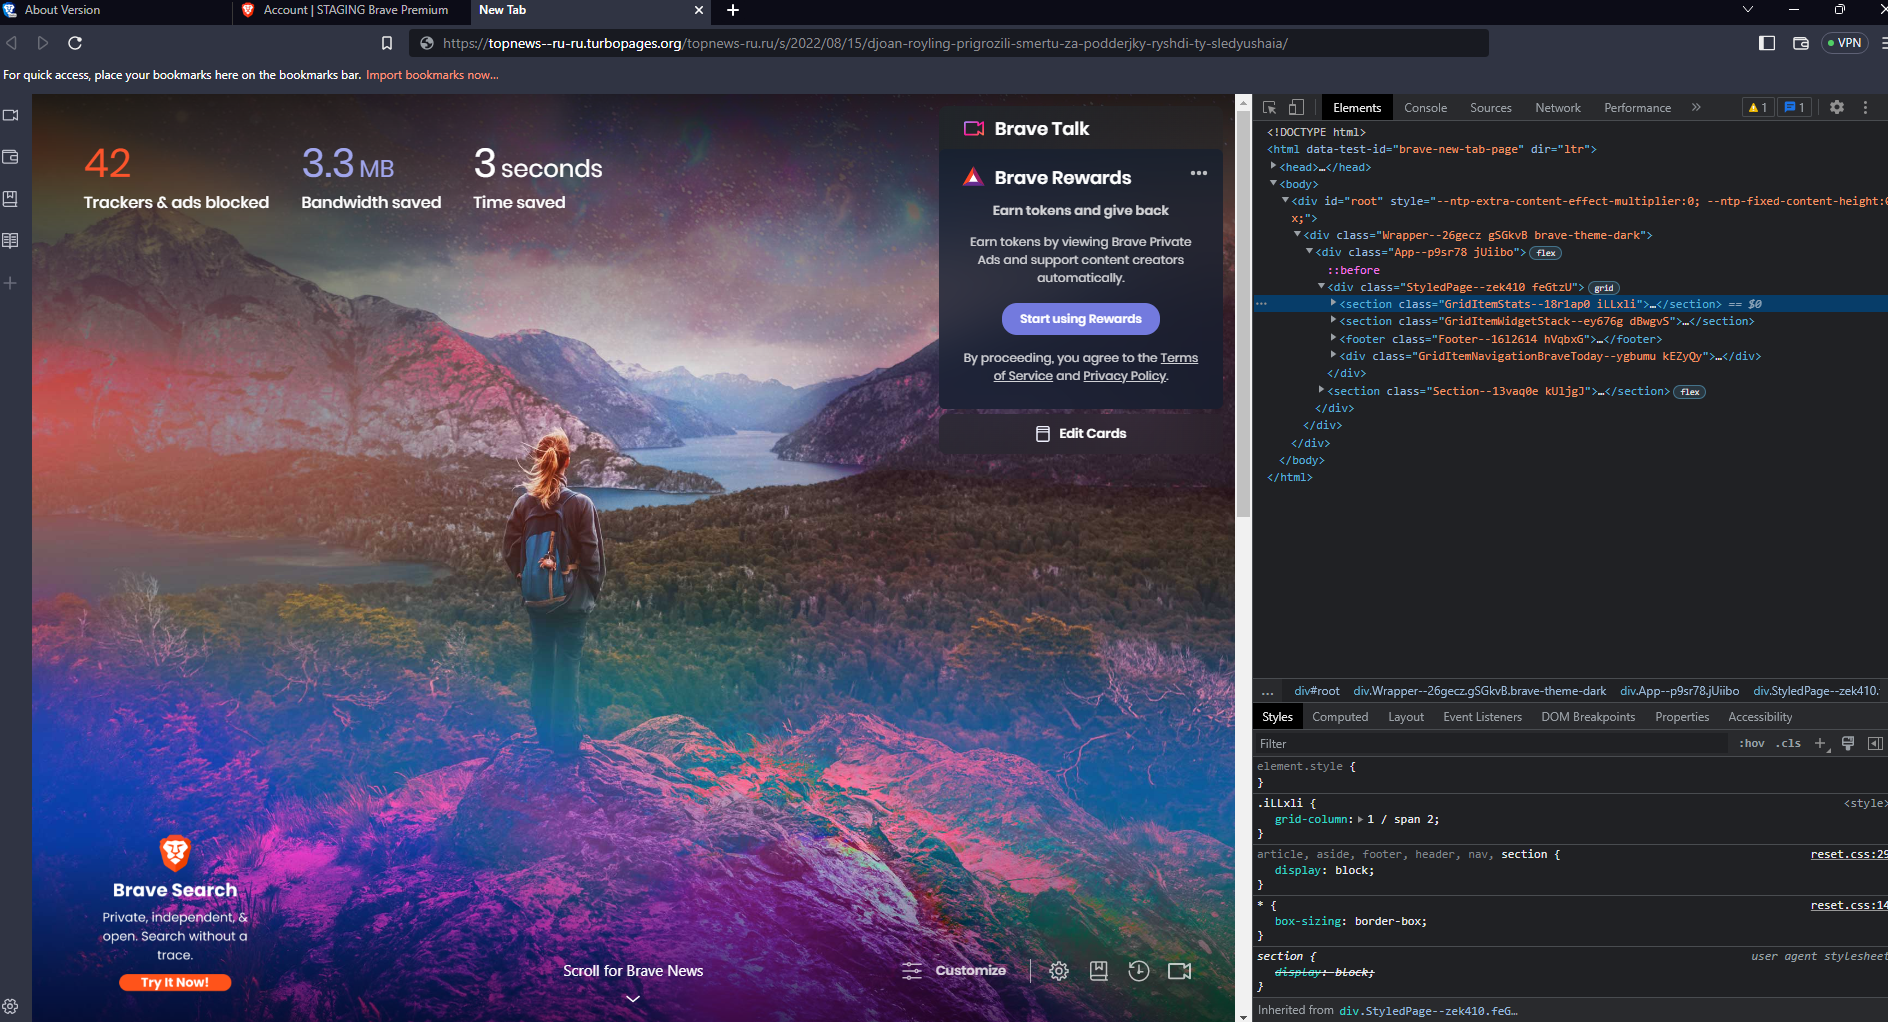This screenshot has height=1022, width=1888.
Task: Expand GridItemStats section node
Action: tap(1333, 303)
